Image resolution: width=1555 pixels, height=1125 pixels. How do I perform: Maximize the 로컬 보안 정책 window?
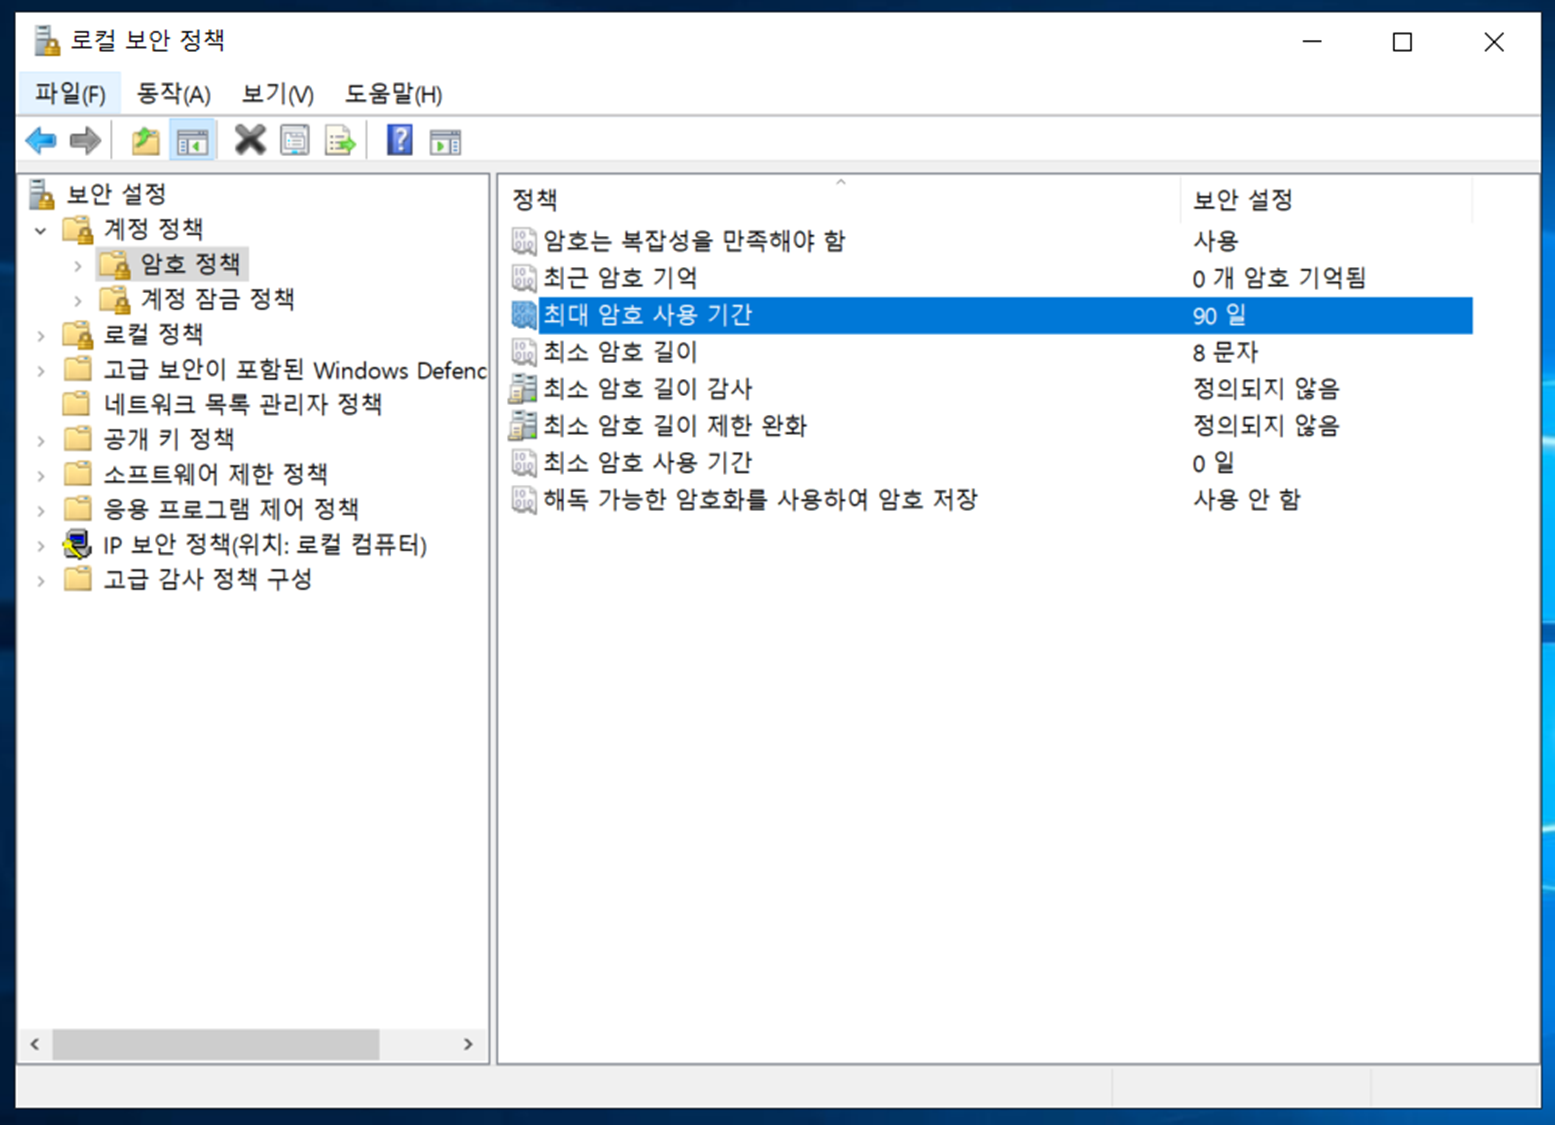[1402, 42]
